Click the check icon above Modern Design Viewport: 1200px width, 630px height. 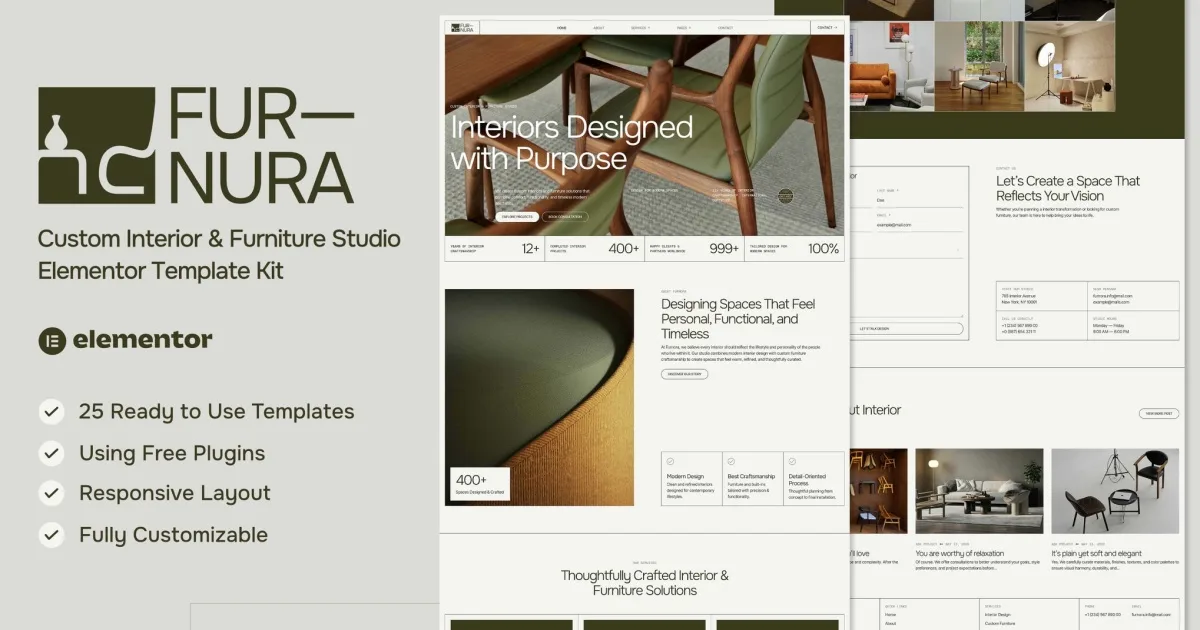[x=670, y=462]
